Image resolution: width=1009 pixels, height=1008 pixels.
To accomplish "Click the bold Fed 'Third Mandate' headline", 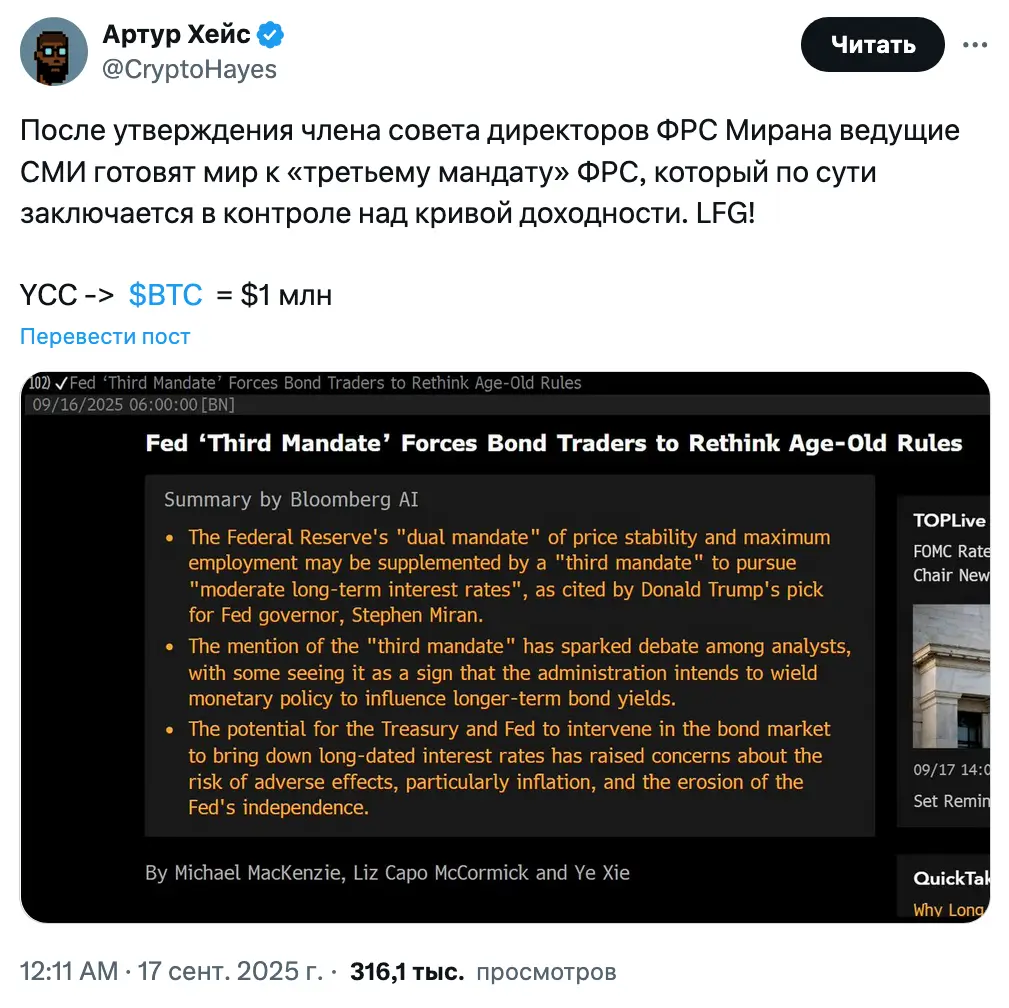I will point(554,443).
